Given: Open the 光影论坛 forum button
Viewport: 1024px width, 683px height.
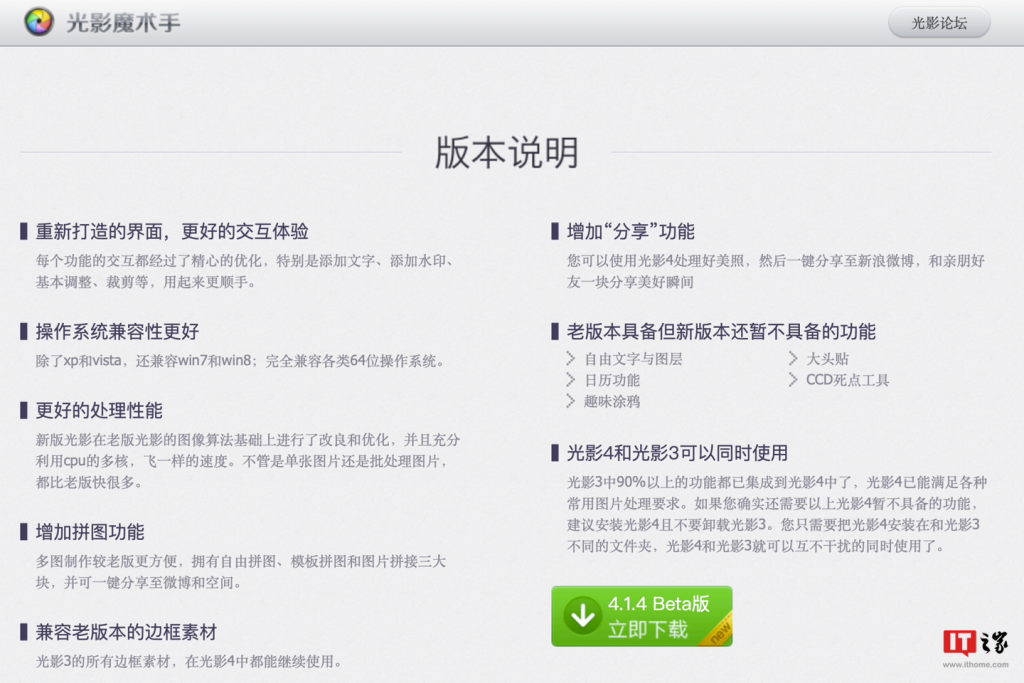Looking at the screenshot, I should pyautogui.click(x=938, y=21).
